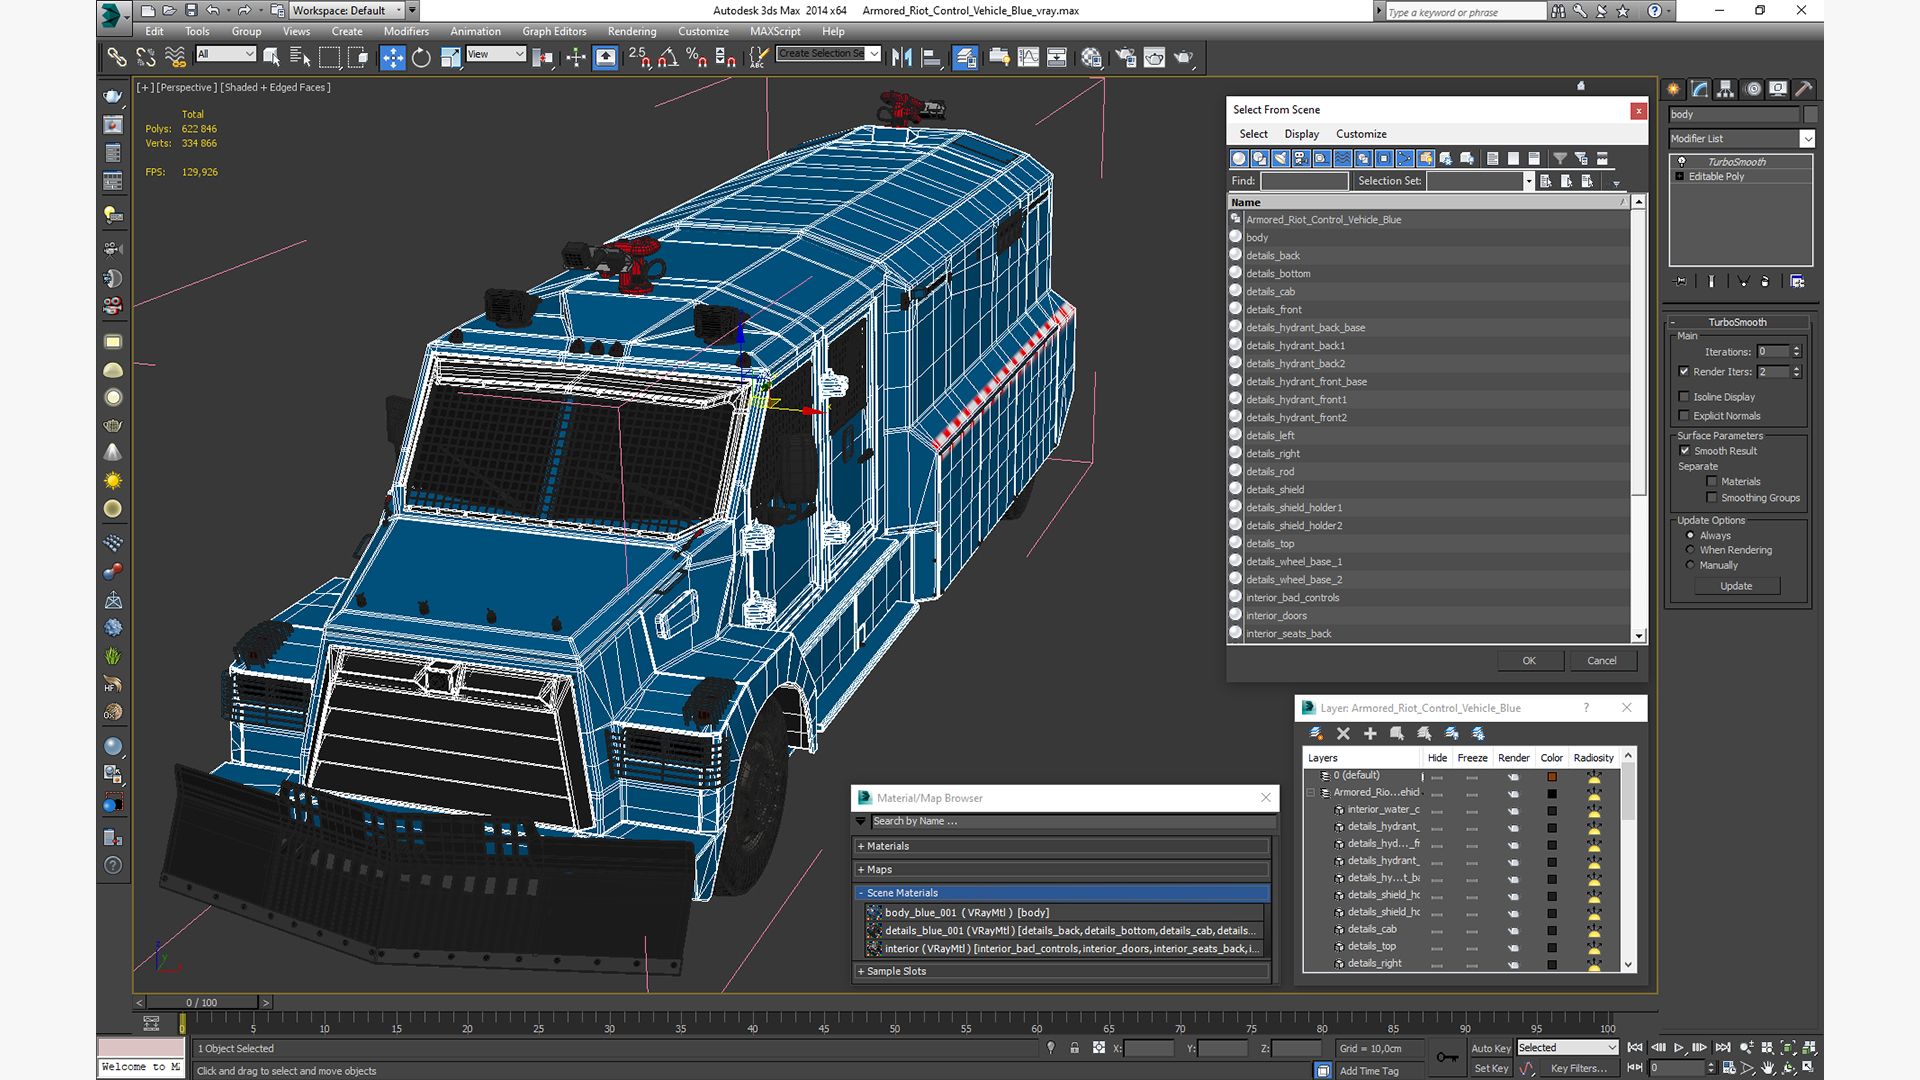Open the Modify command panel tab
Image resolution: width=1920 pixels, height=1080 pixels.
coord(1700,89)
